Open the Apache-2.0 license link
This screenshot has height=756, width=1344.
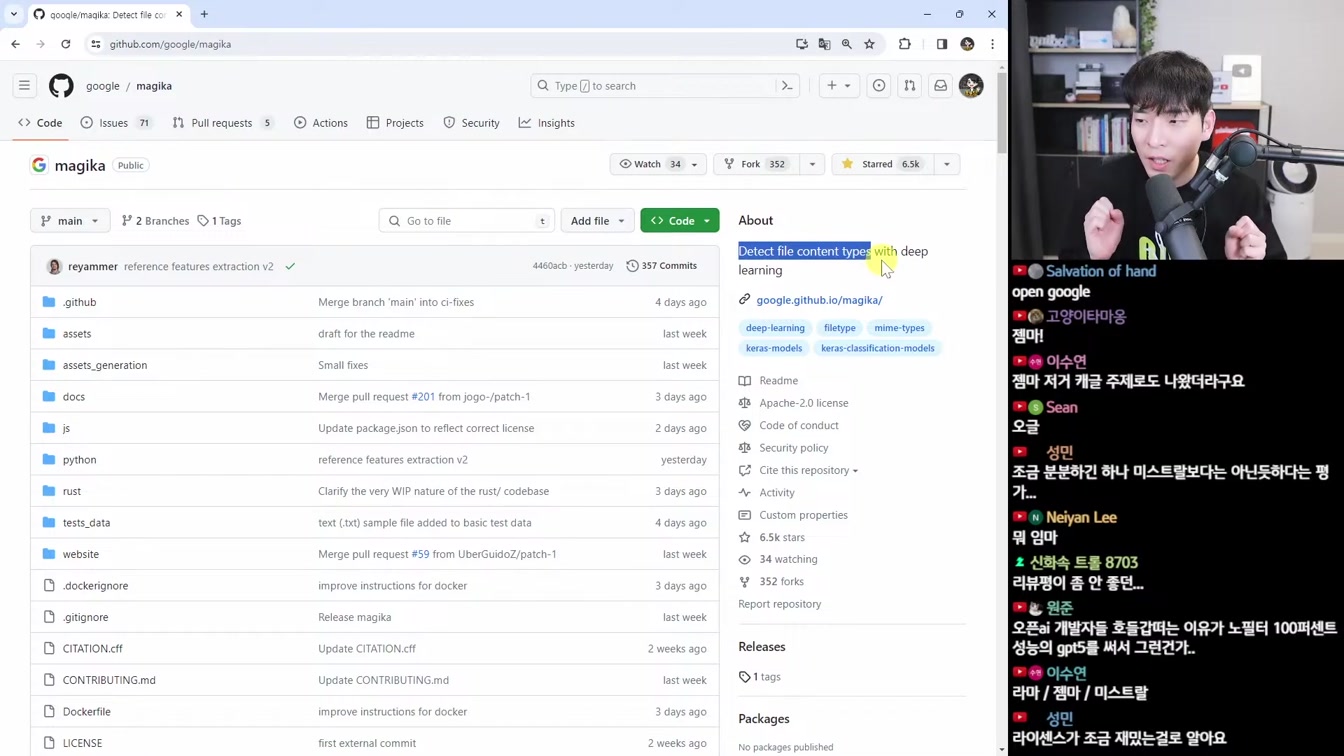(803, 403)
